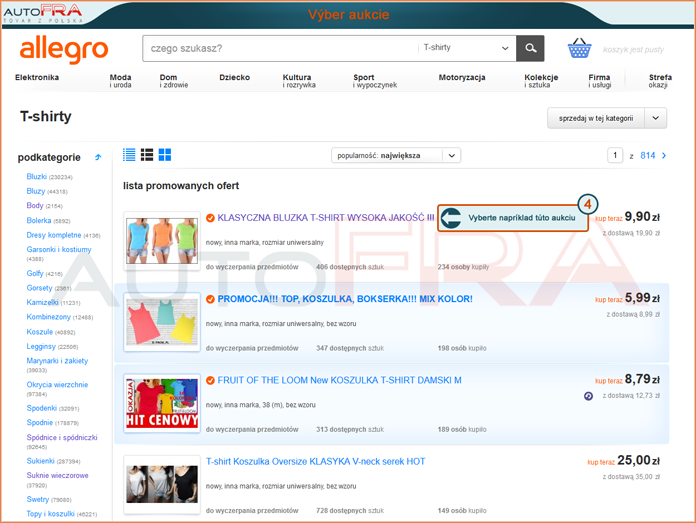Open sorting dropdown popularność: największa

pyautogui.click(x=396, y=155)
